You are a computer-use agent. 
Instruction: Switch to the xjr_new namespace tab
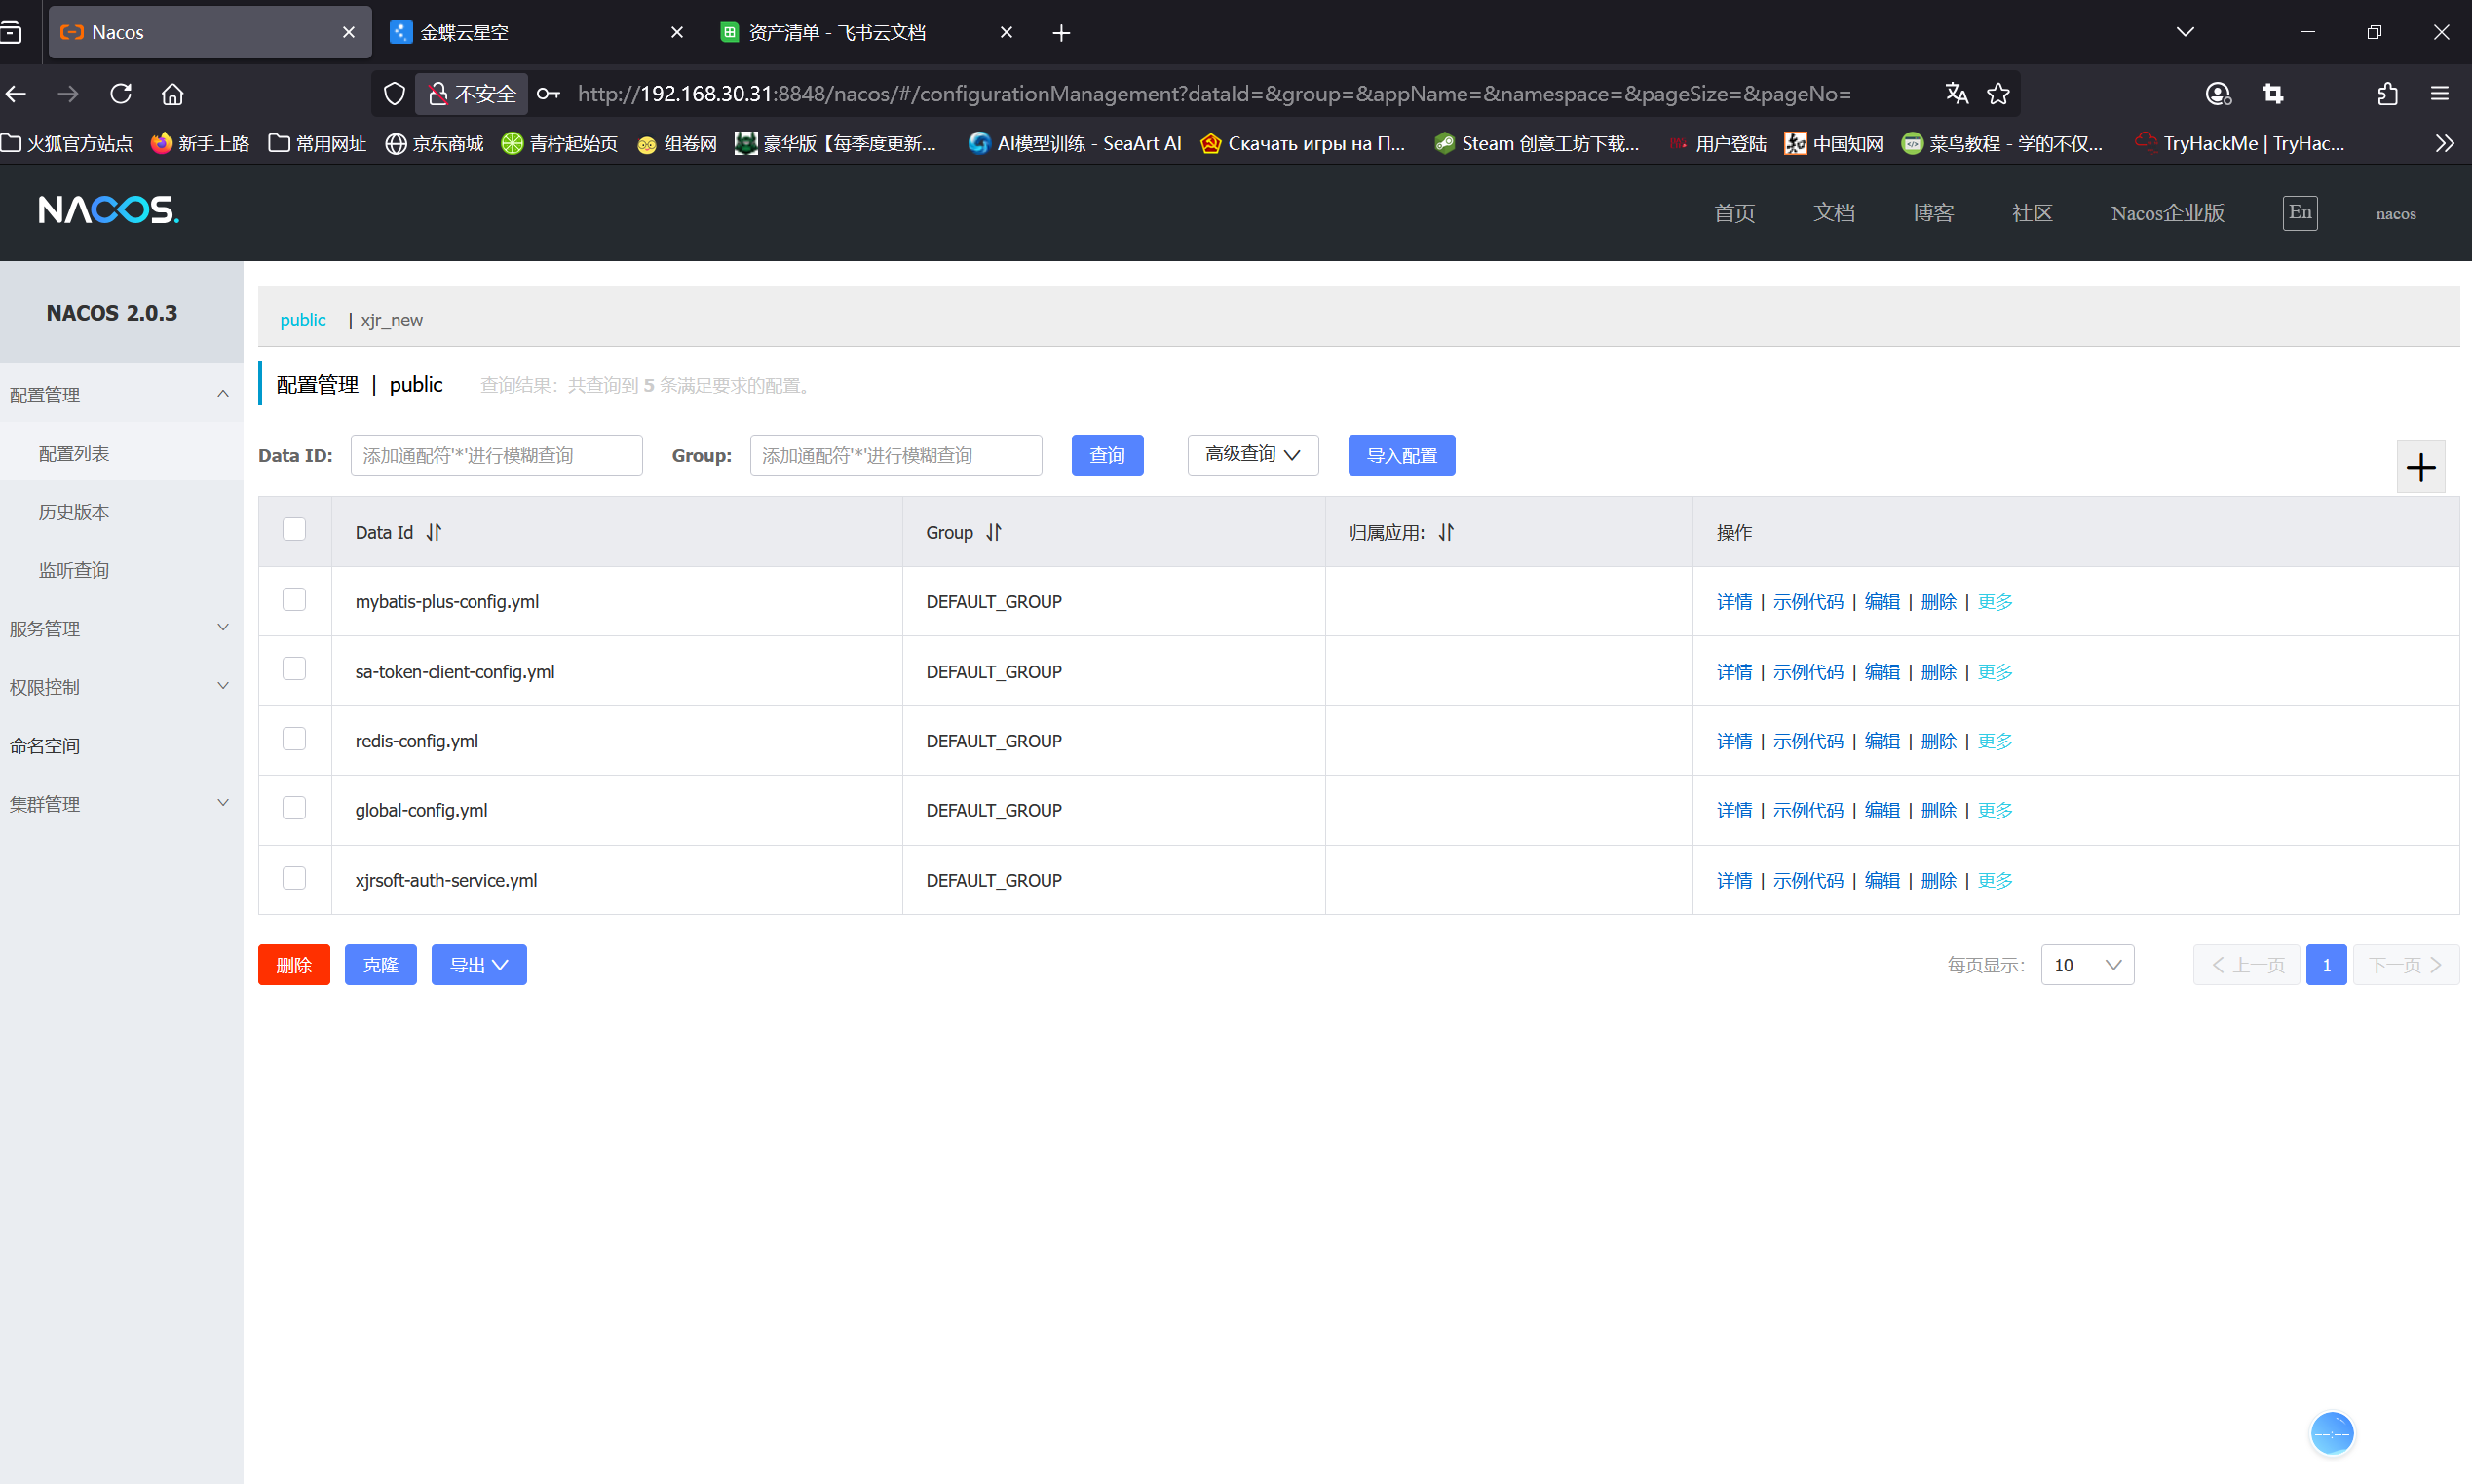[x=391, y=320]
